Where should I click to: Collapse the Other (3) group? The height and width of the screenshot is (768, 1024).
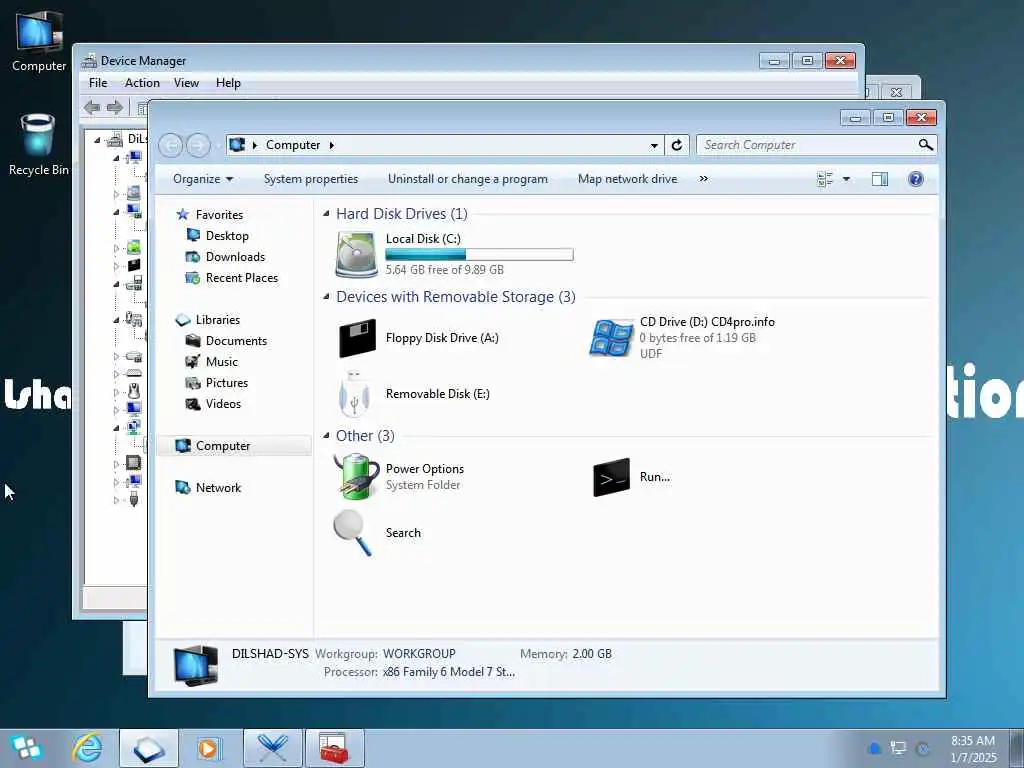pyautogui.click(x=326, y=436)
